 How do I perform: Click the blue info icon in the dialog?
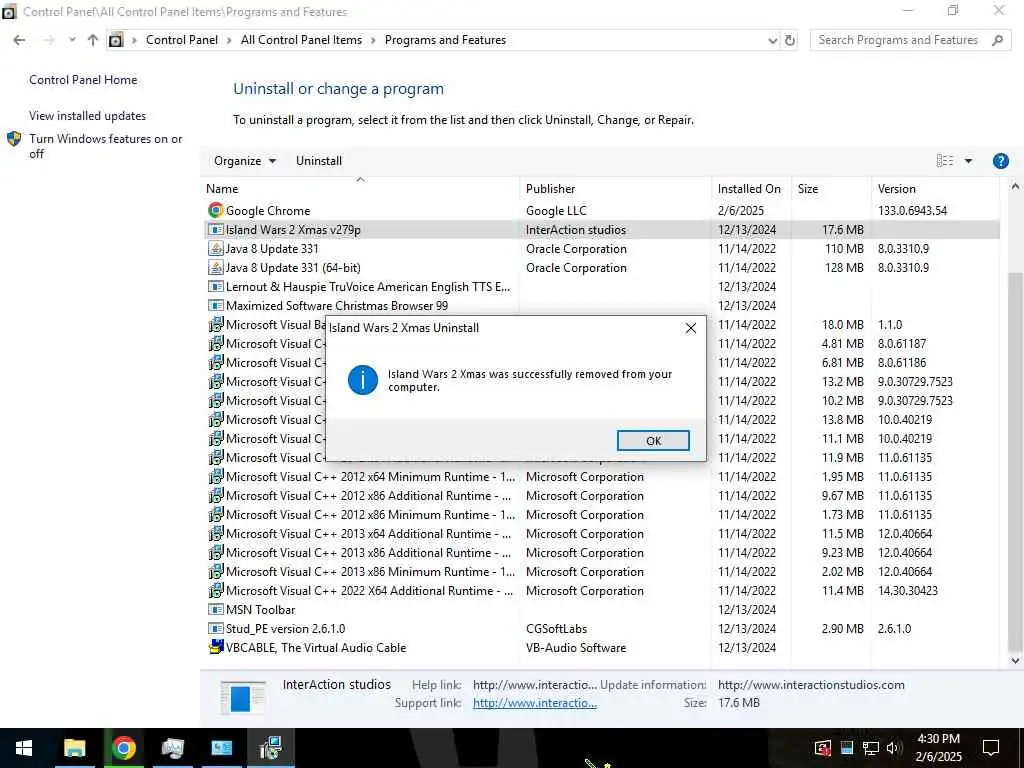coord(362,380)
